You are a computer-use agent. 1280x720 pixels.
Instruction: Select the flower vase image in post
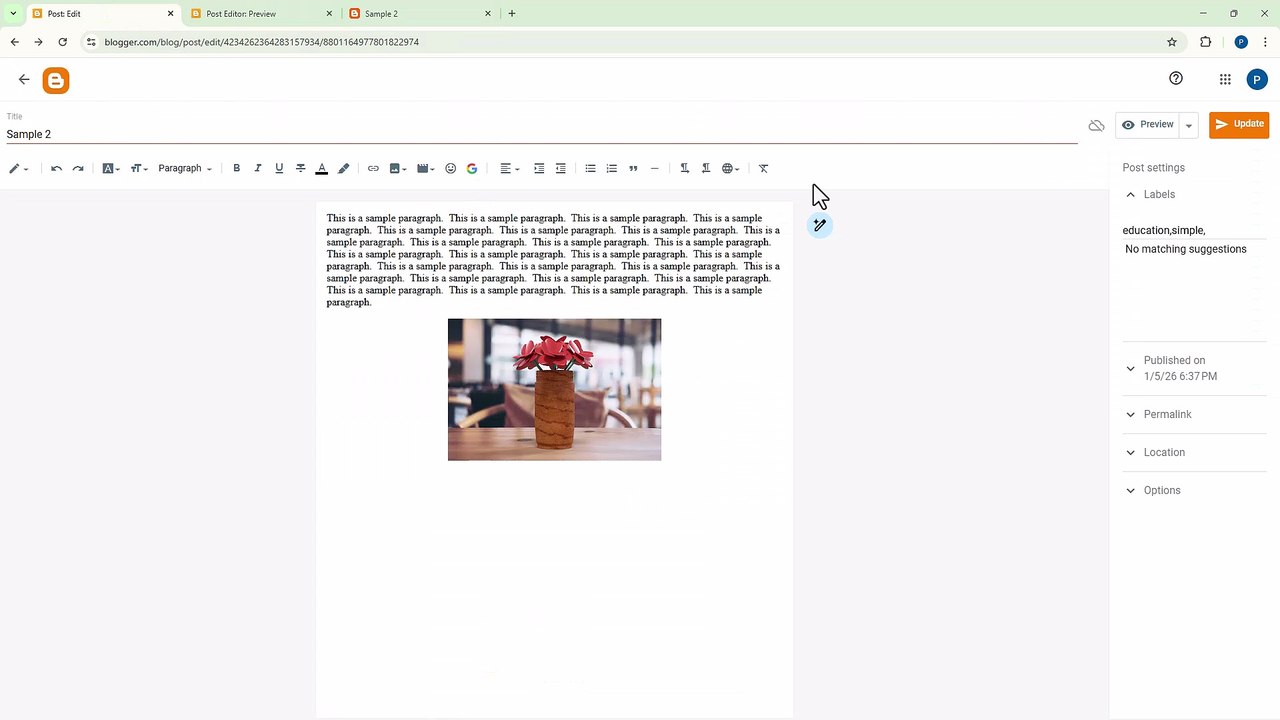click(554, 389)
